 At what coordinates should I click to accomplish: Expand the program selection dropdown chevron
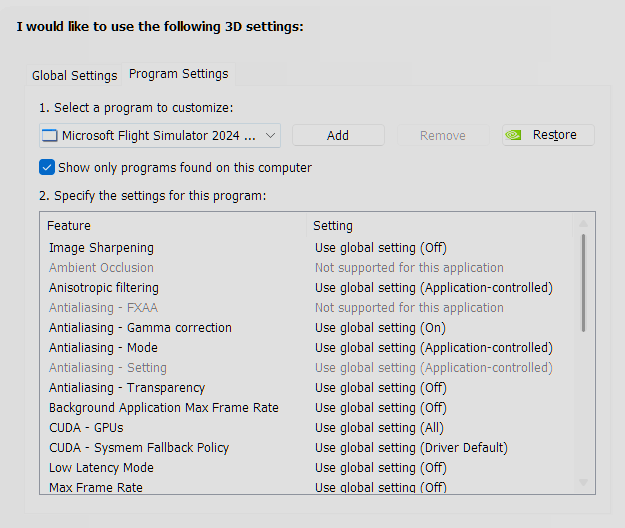click(x=270, y=135)
